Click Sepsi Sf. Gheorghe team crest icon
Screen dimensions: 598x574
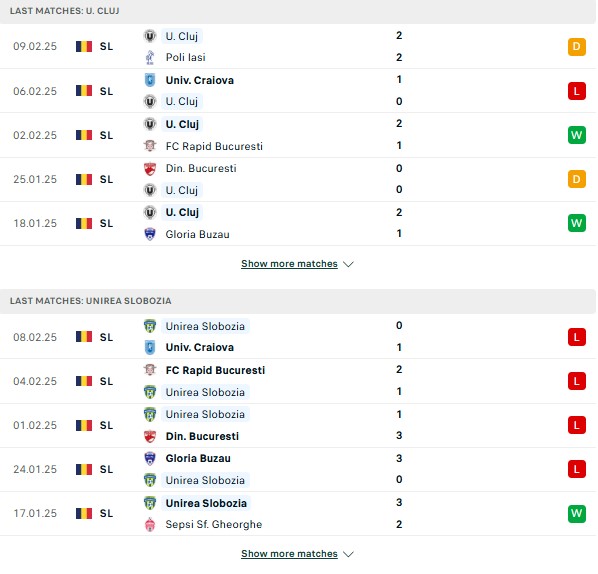point(150,524)
